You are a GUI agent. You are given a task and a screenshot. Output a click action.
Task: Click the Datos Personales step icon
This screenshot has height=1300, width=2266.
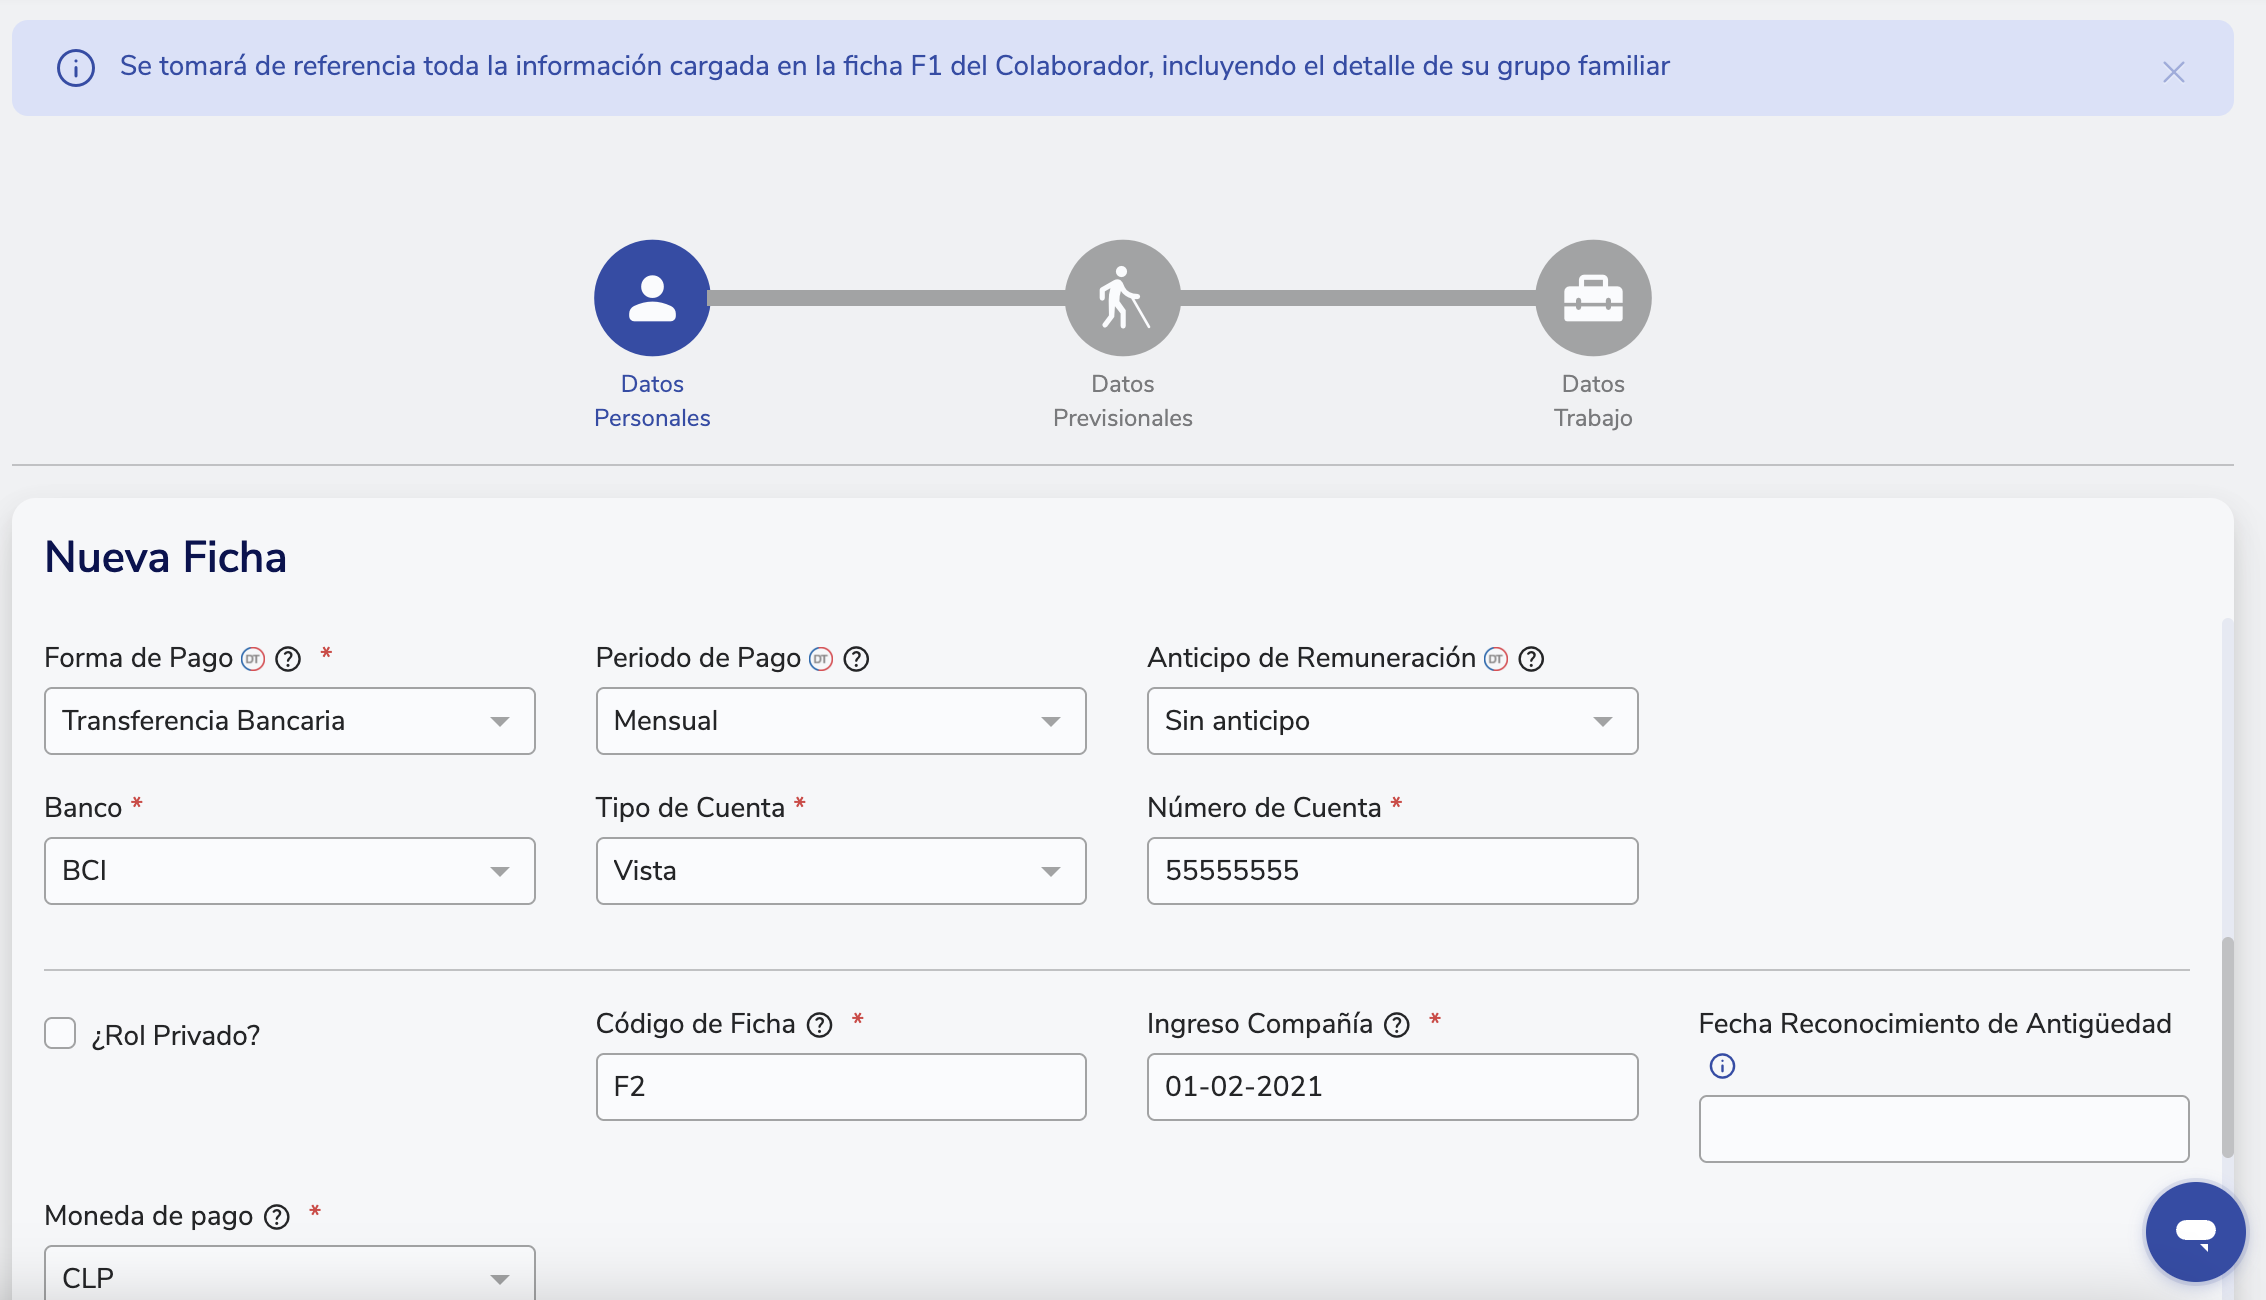652,298
